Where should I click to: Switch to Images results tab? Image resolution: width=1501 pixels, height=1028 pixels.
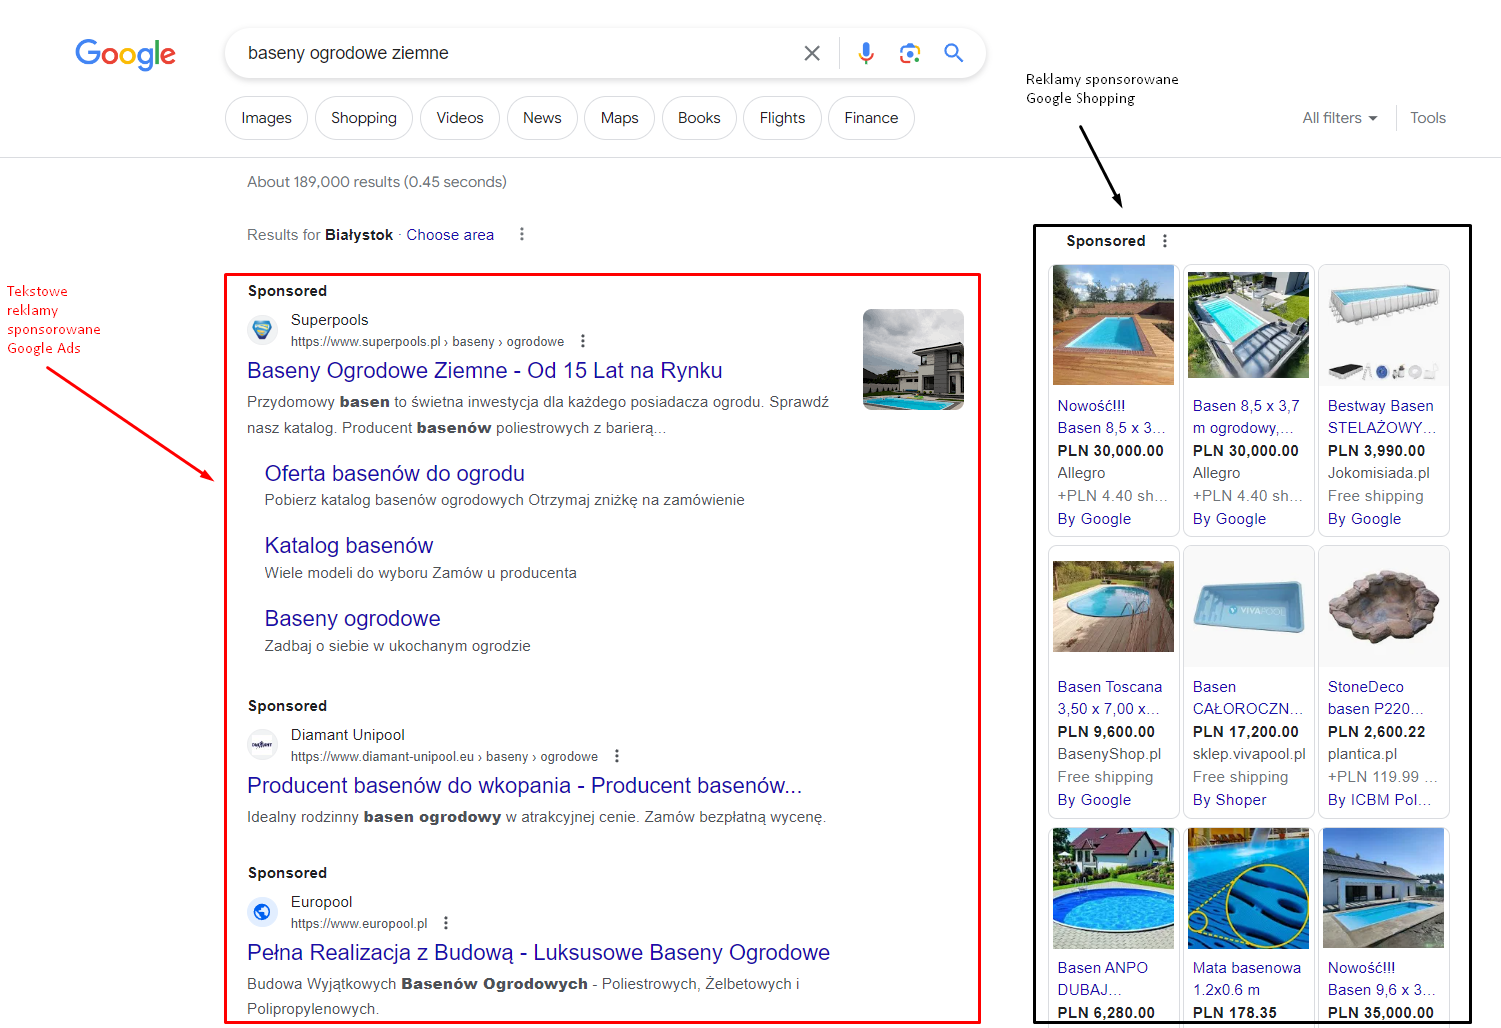[x=267, y=118]
